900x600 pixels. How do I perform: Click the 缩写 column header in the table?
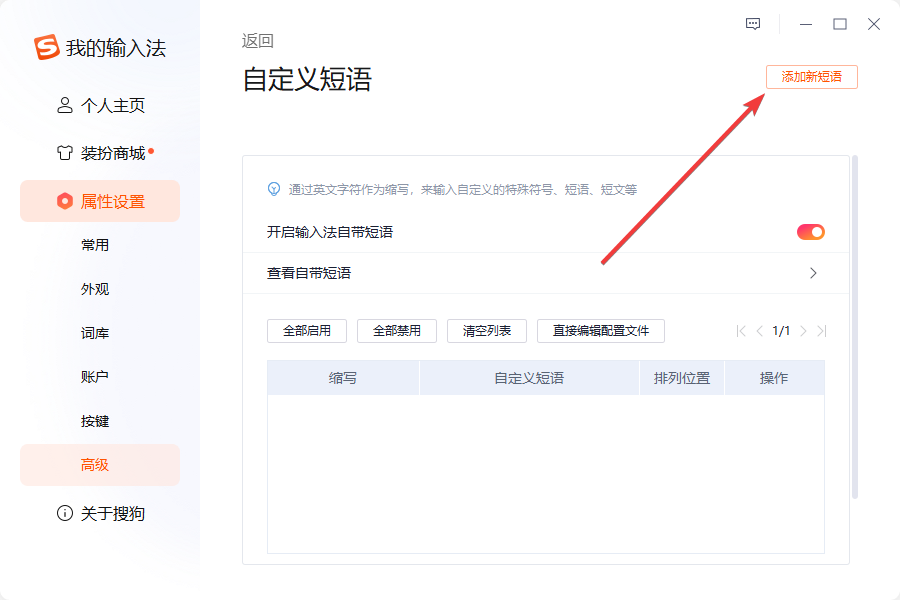343,377
